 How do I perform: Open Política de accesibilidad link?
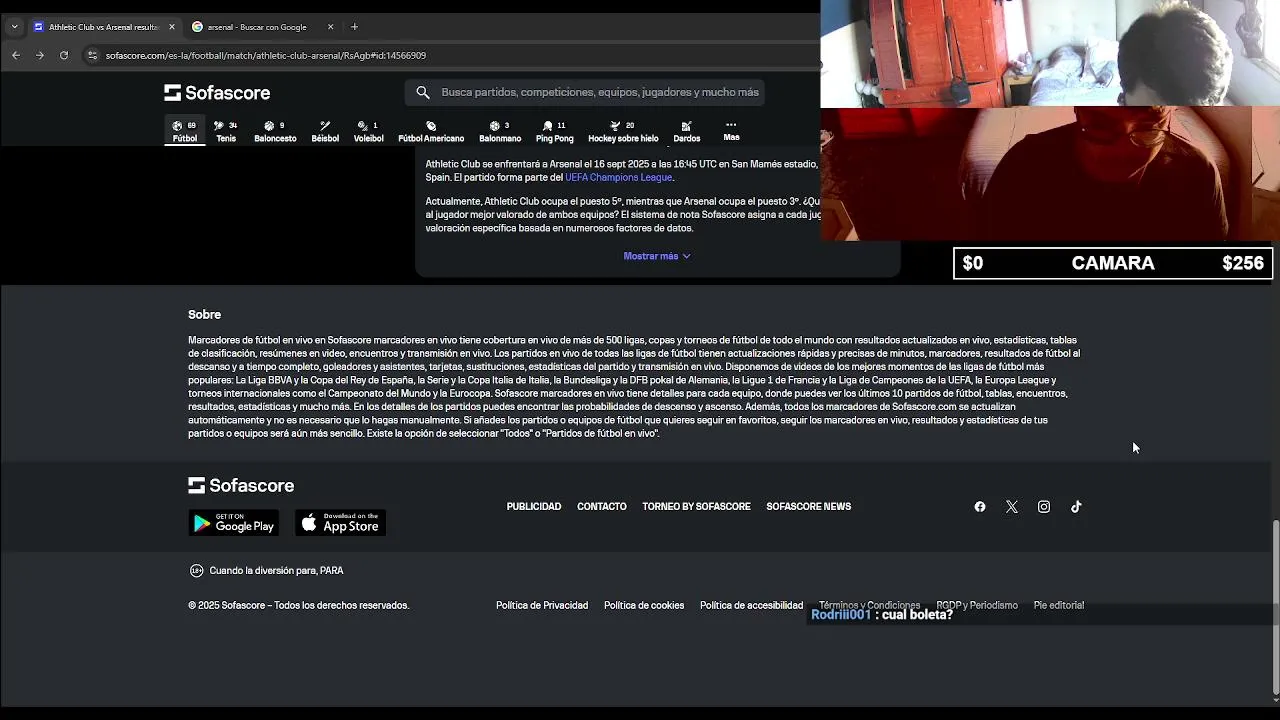click(x=751, y=605)
